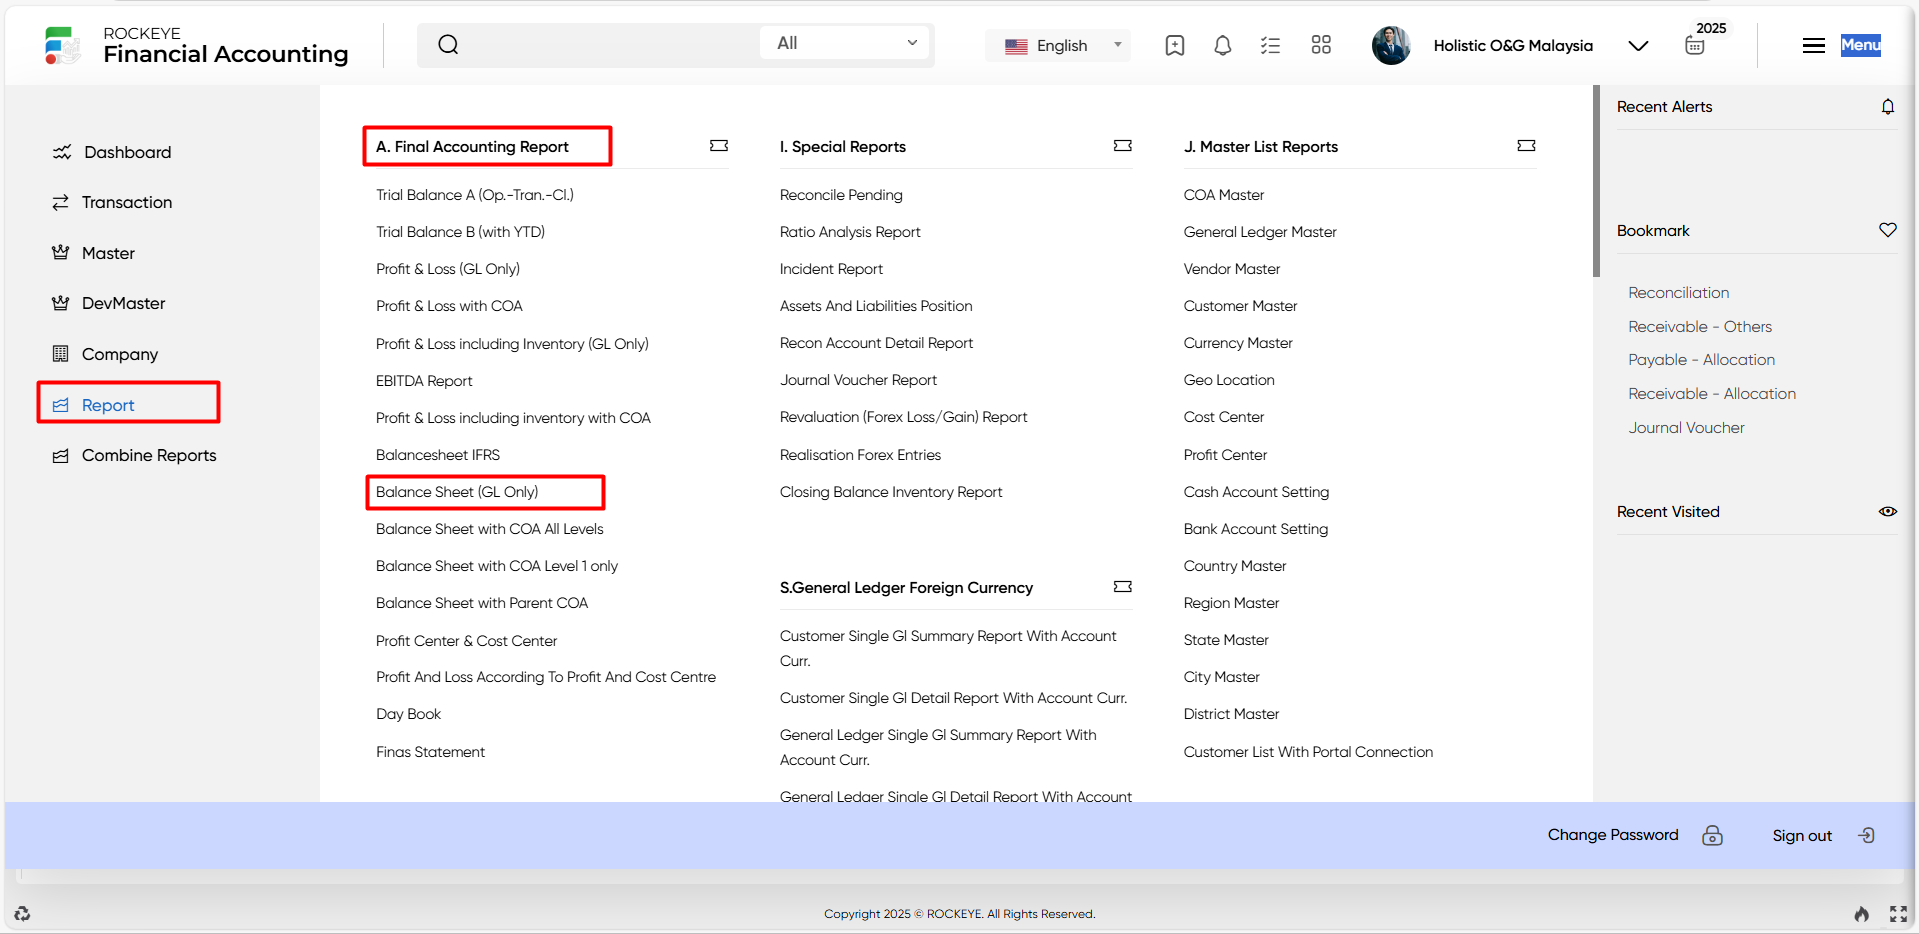Open Journal Voucher Report
Screen dimensions: 1919x934
pos(858,380)
